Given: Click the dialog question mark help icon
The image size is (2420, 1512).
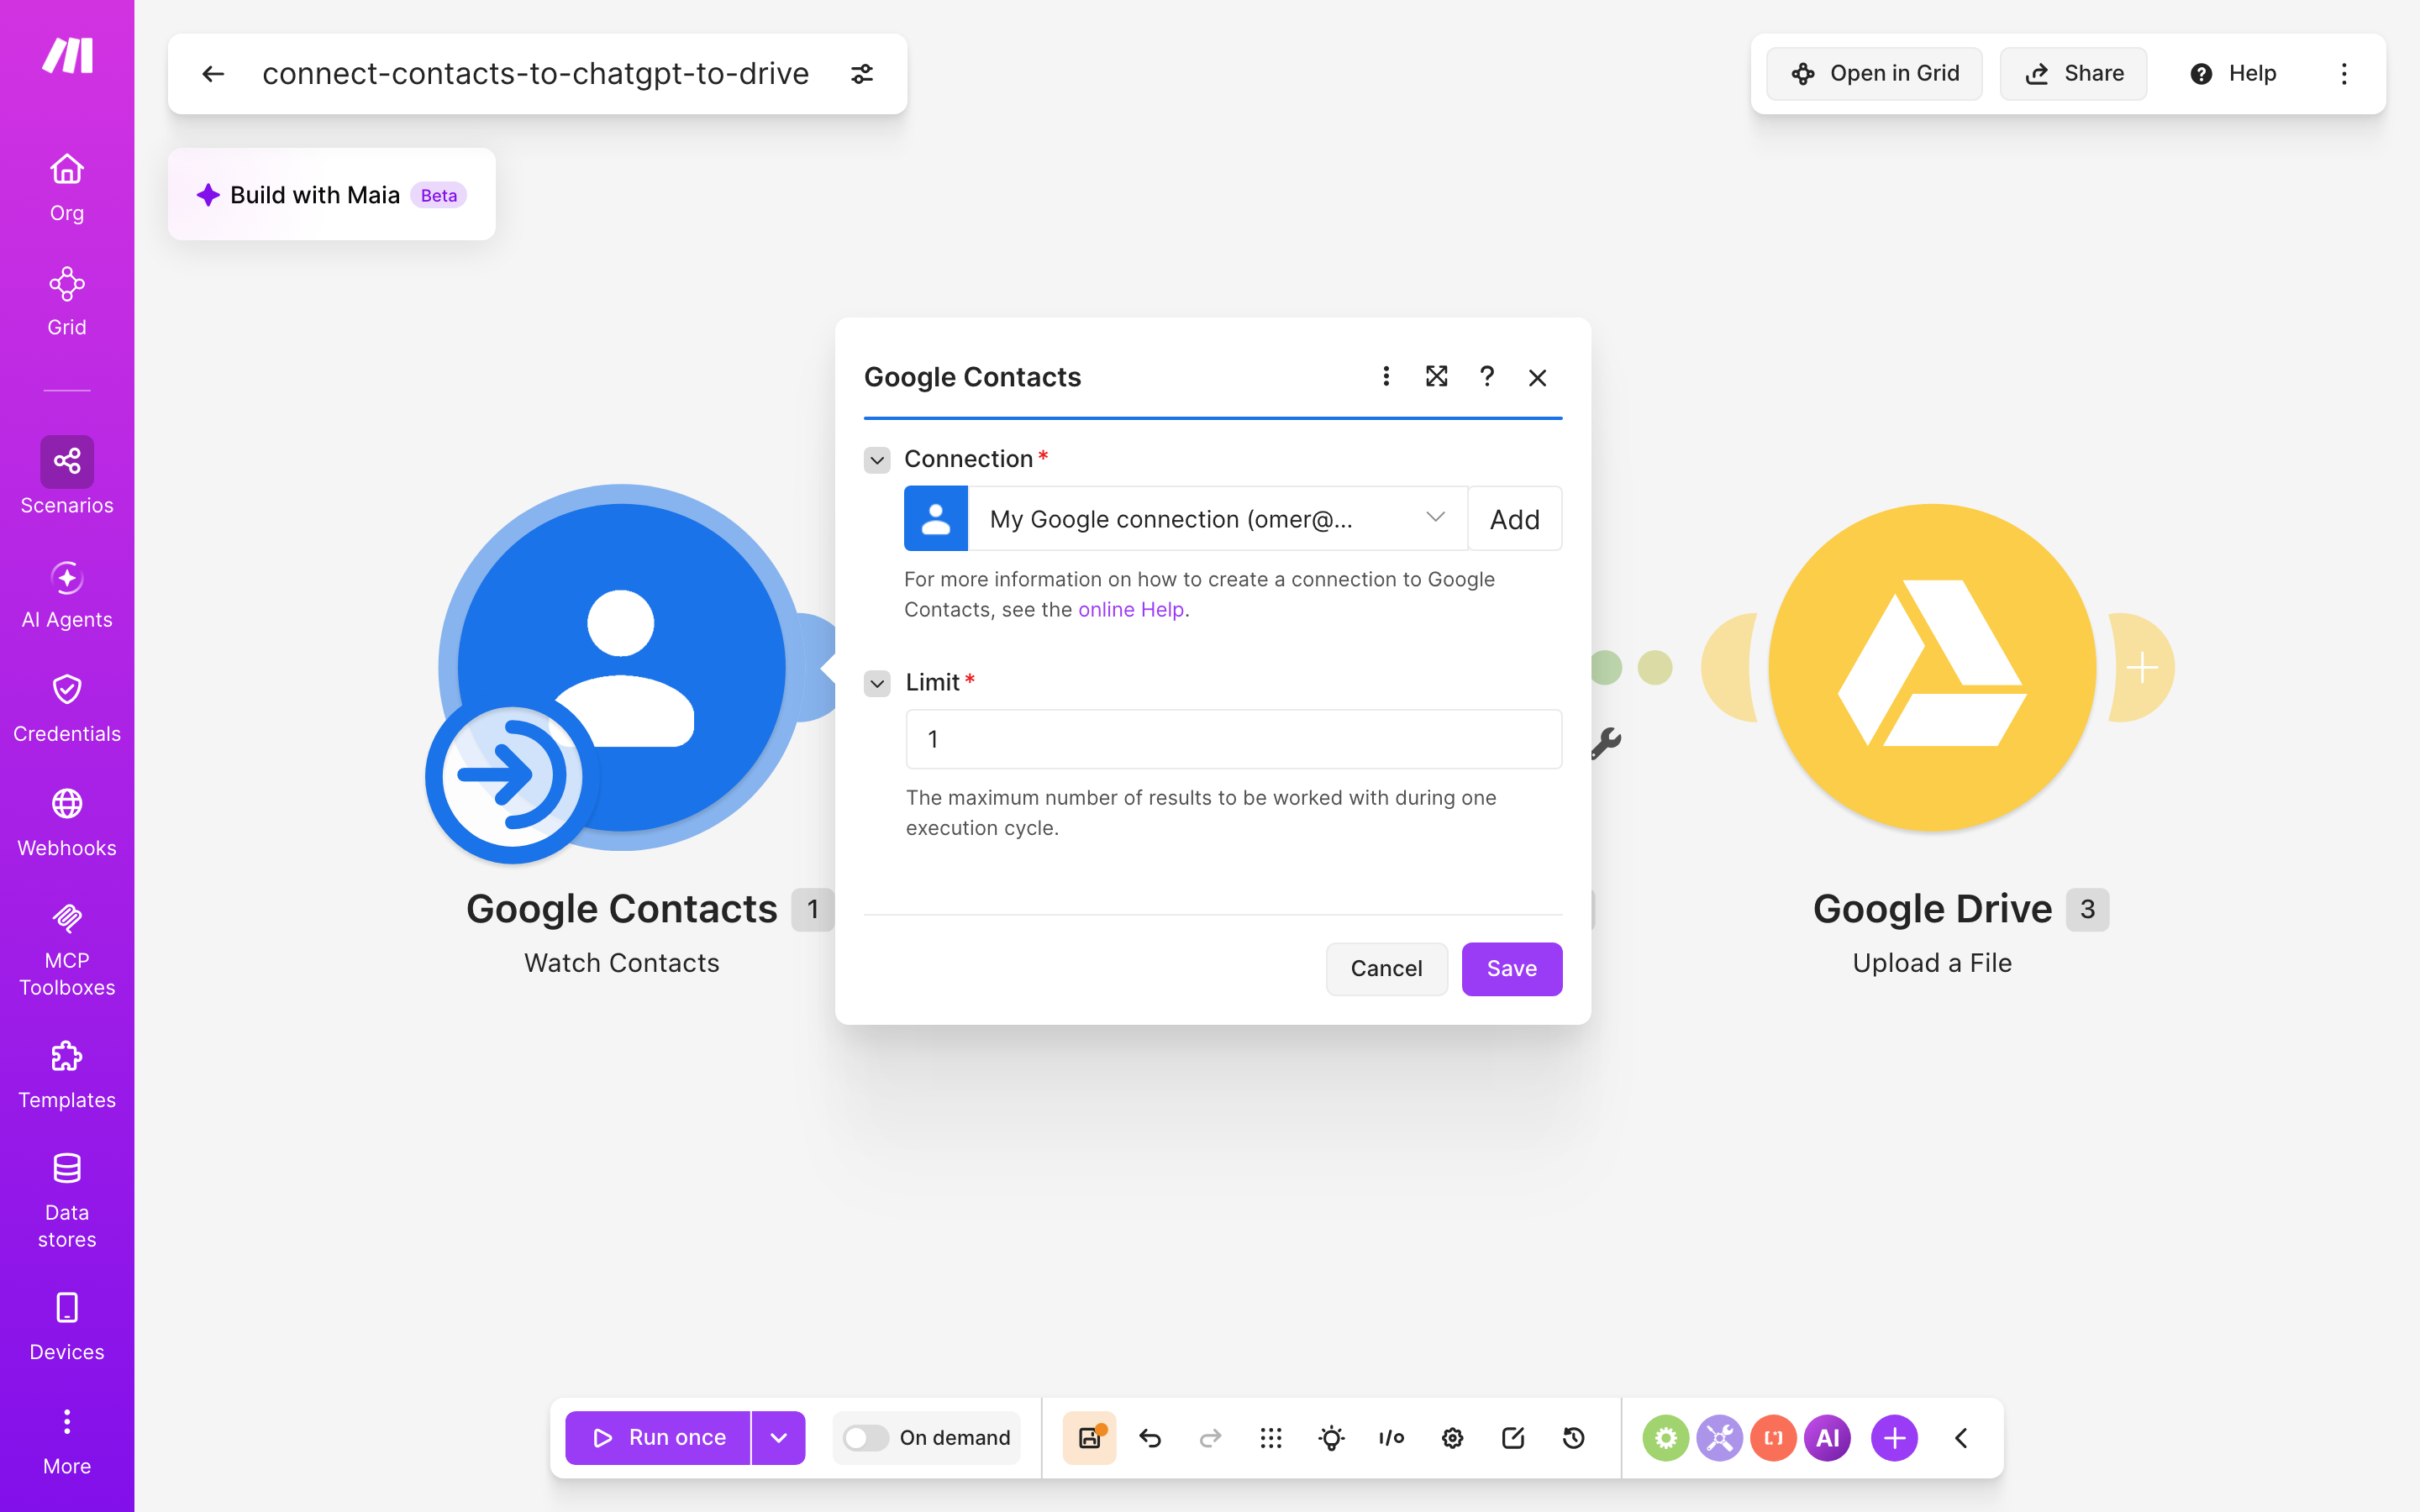Looking at the screenshot, I should pos(1487,376).
